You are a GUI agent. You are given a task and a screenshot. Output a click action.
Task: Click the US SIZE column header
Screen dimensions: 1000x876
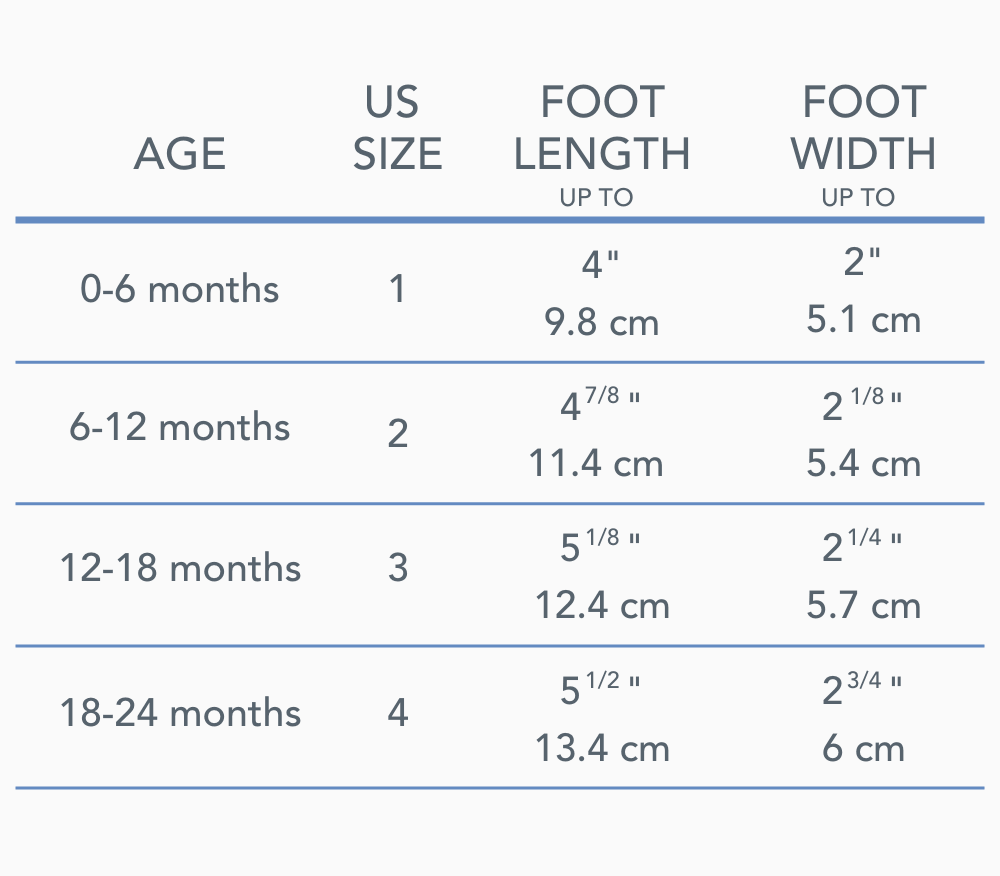[x=397, y=128]
